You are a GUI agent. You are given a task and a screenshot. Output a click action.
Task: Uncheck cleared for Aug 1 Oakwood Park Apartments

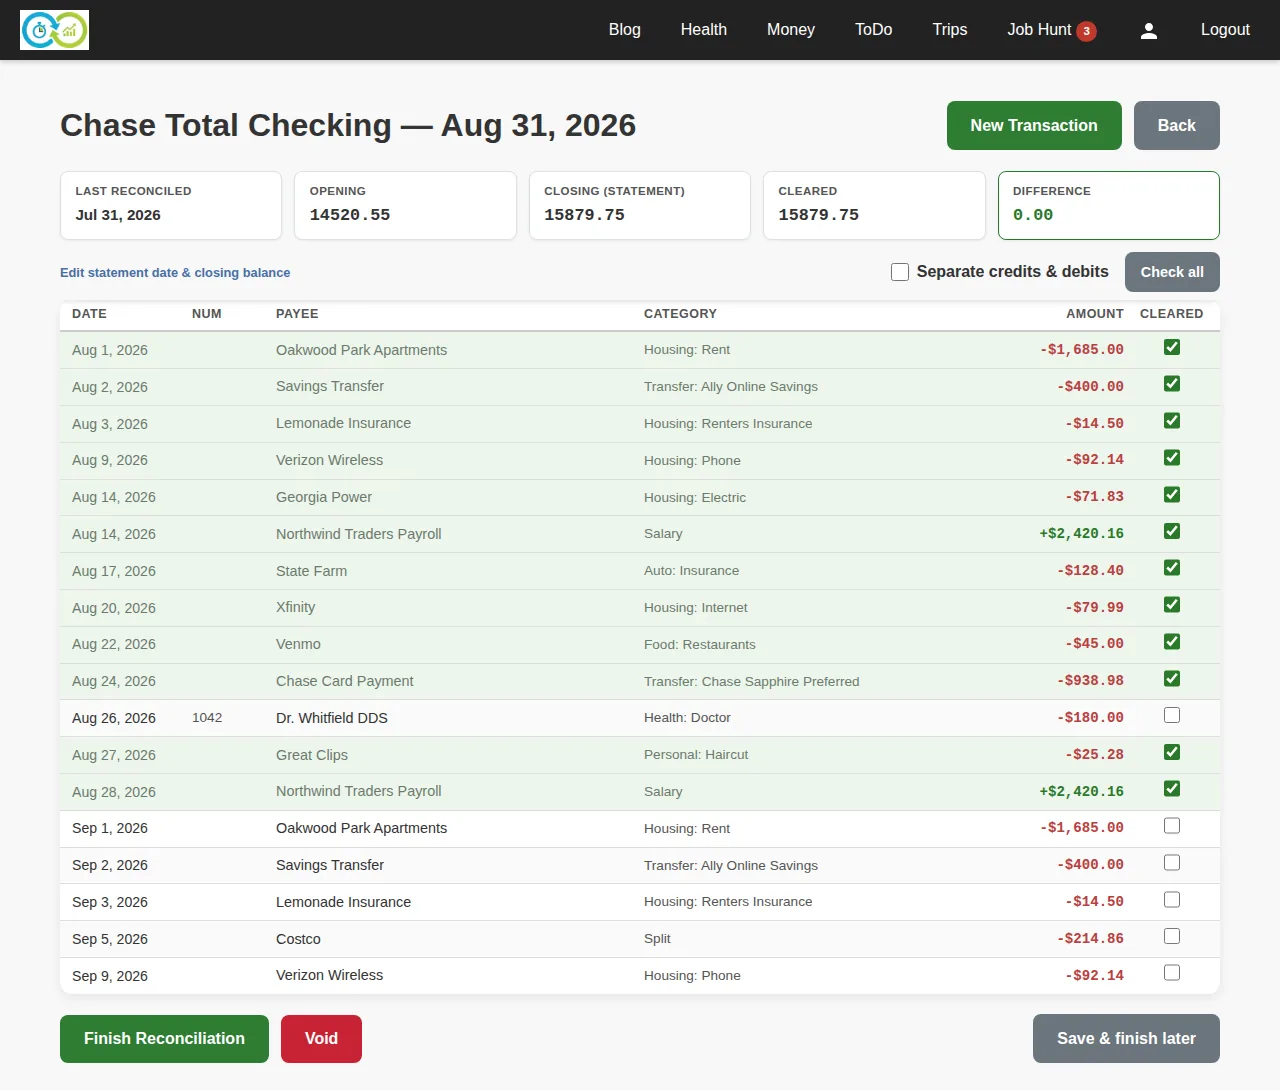(x=1172, y=347)
